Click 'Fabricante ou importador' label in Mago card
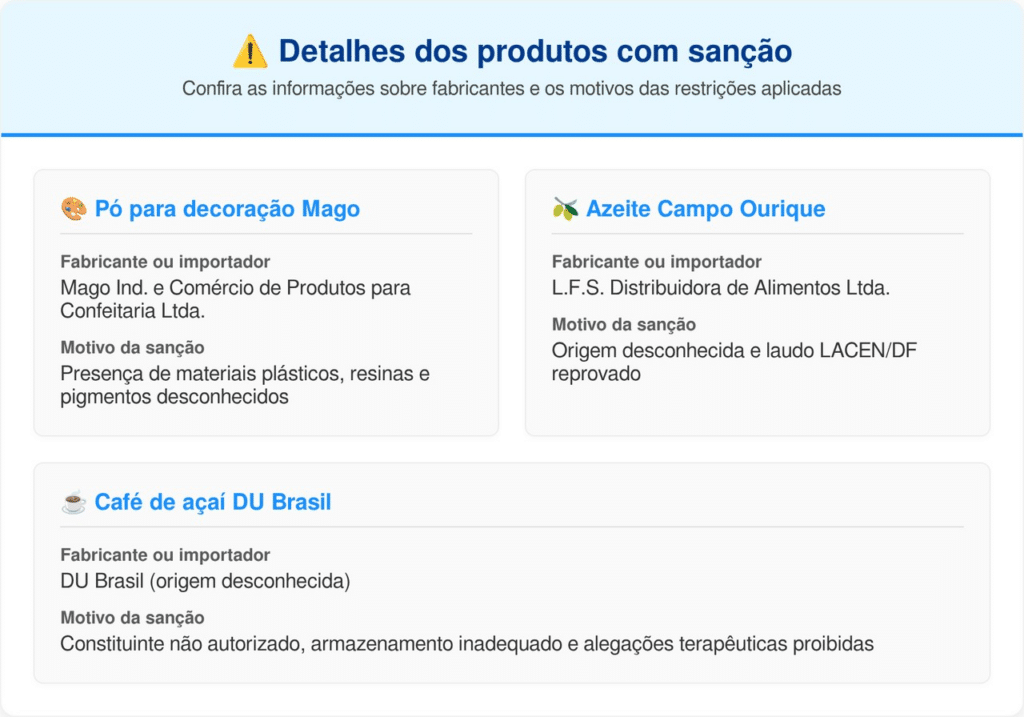The width and height of the screenshot is (1024, 717). pos(165,262)
